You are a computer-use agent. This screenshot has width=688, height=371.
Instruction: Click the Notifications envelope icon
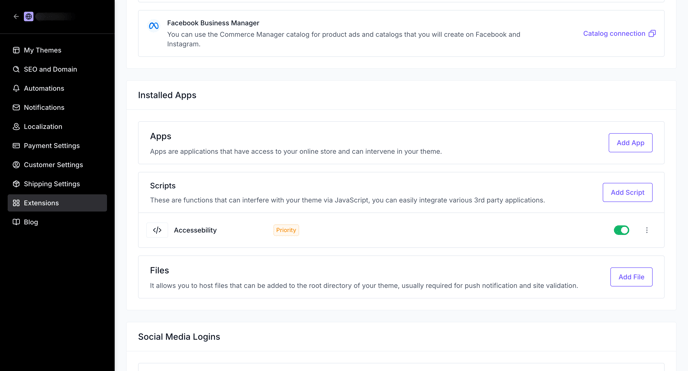[16, 107]
